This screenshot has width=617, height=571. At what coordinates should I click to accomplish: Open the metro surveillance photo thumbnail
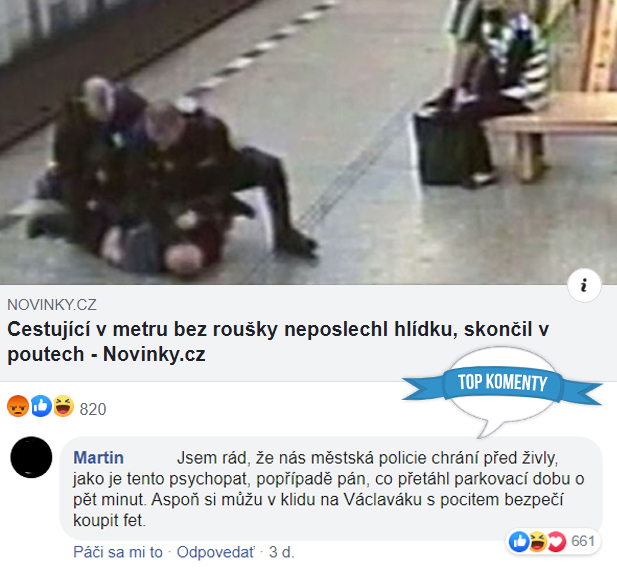tap(308, 142)
